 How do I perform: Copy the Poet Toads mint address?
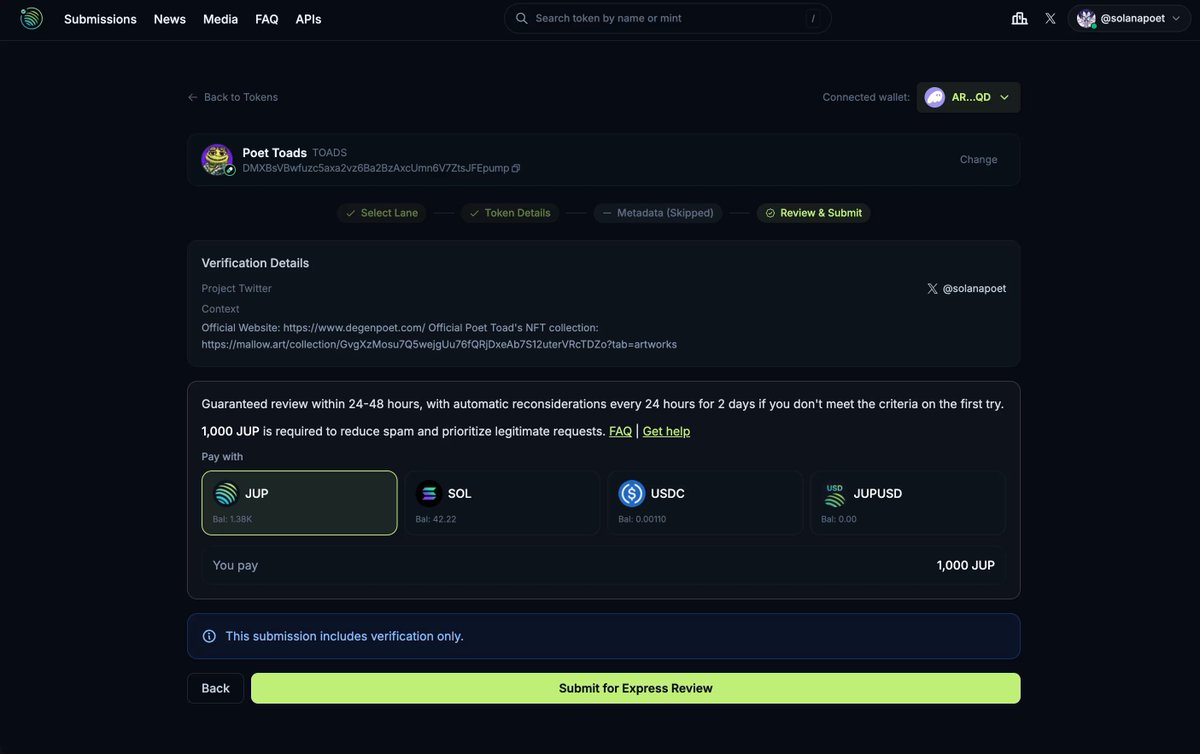tap(516, 168)
